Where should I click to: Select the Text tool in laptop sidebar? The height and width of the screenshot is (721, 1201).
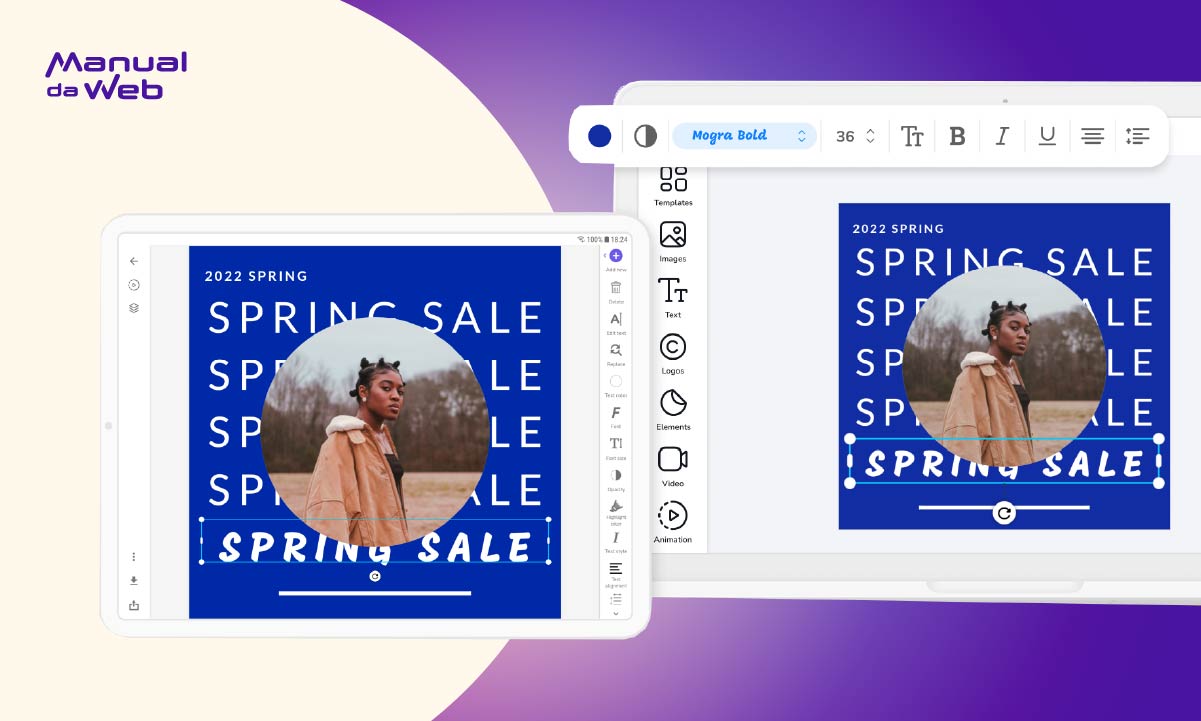click(673, 297)
